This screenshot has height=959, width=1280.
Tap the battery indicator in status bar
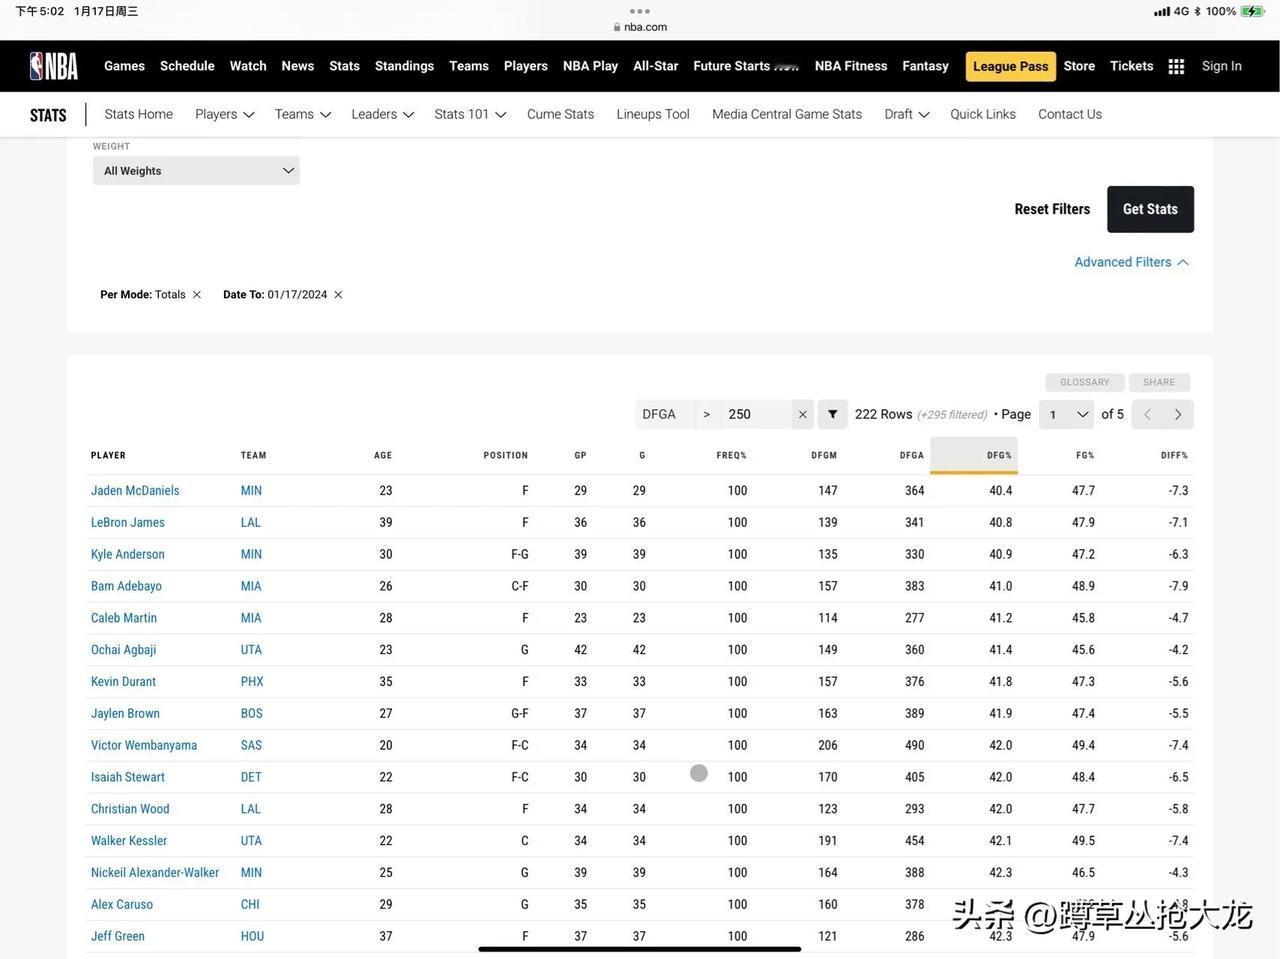click(1252, 12)
